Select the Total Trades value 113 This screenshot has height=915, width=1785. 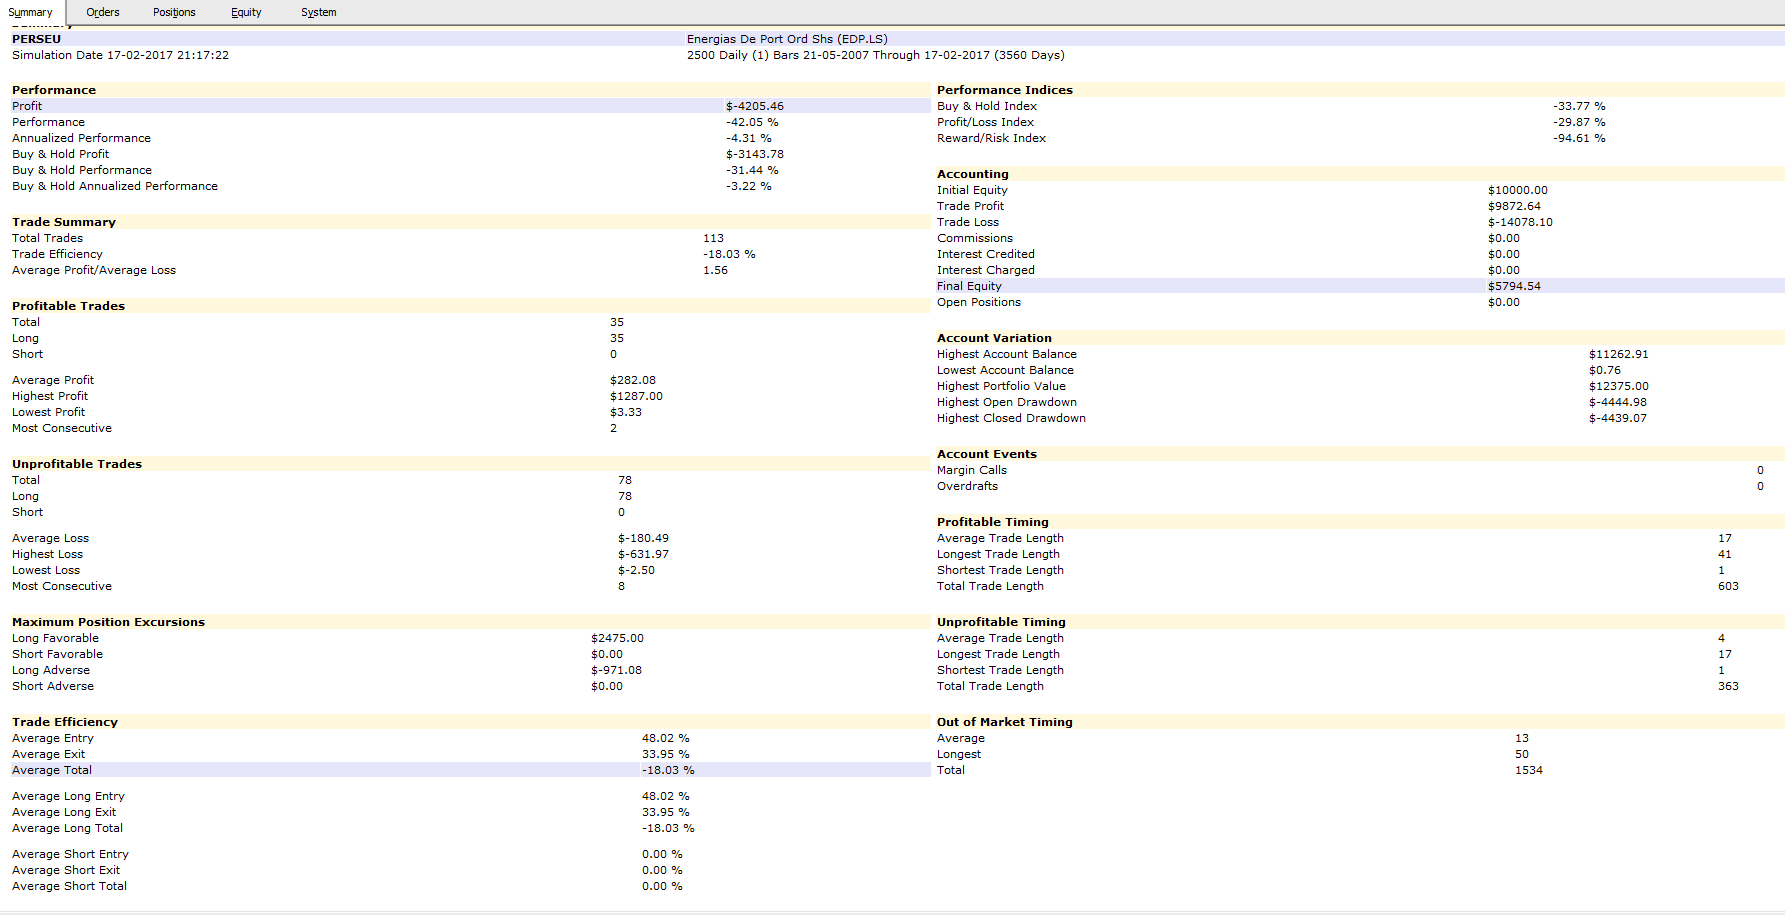pyautogui.click(x=713, y=238)
